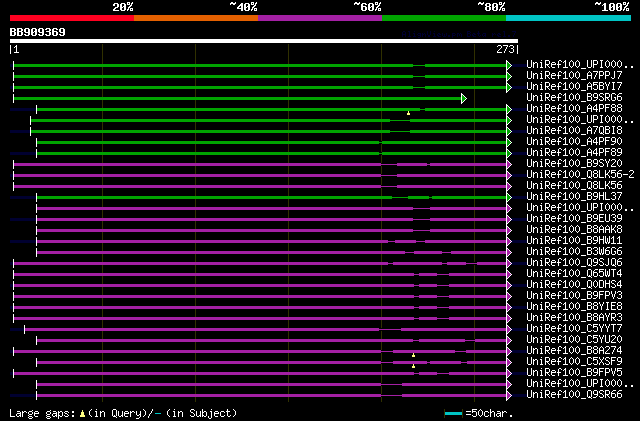The width and height of the screenshot is (640, 421).
Task: Click the BB909369 query name
Action: click(38, 32)
